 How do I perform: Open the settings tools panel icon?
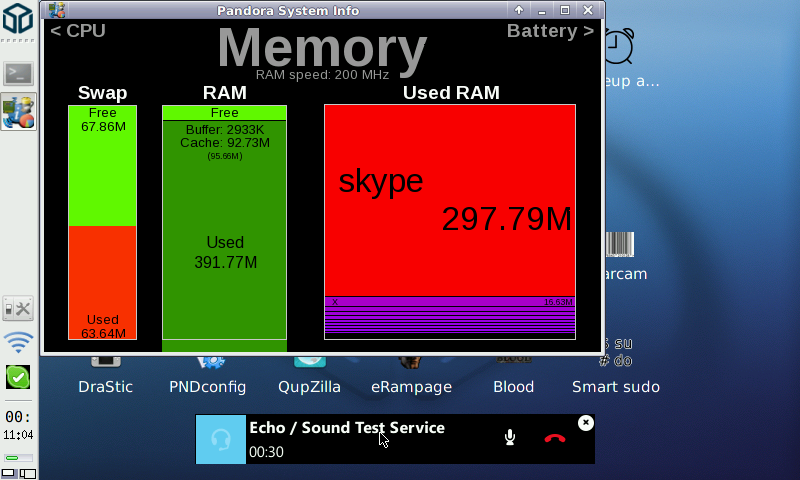click(x=18, y=308)
